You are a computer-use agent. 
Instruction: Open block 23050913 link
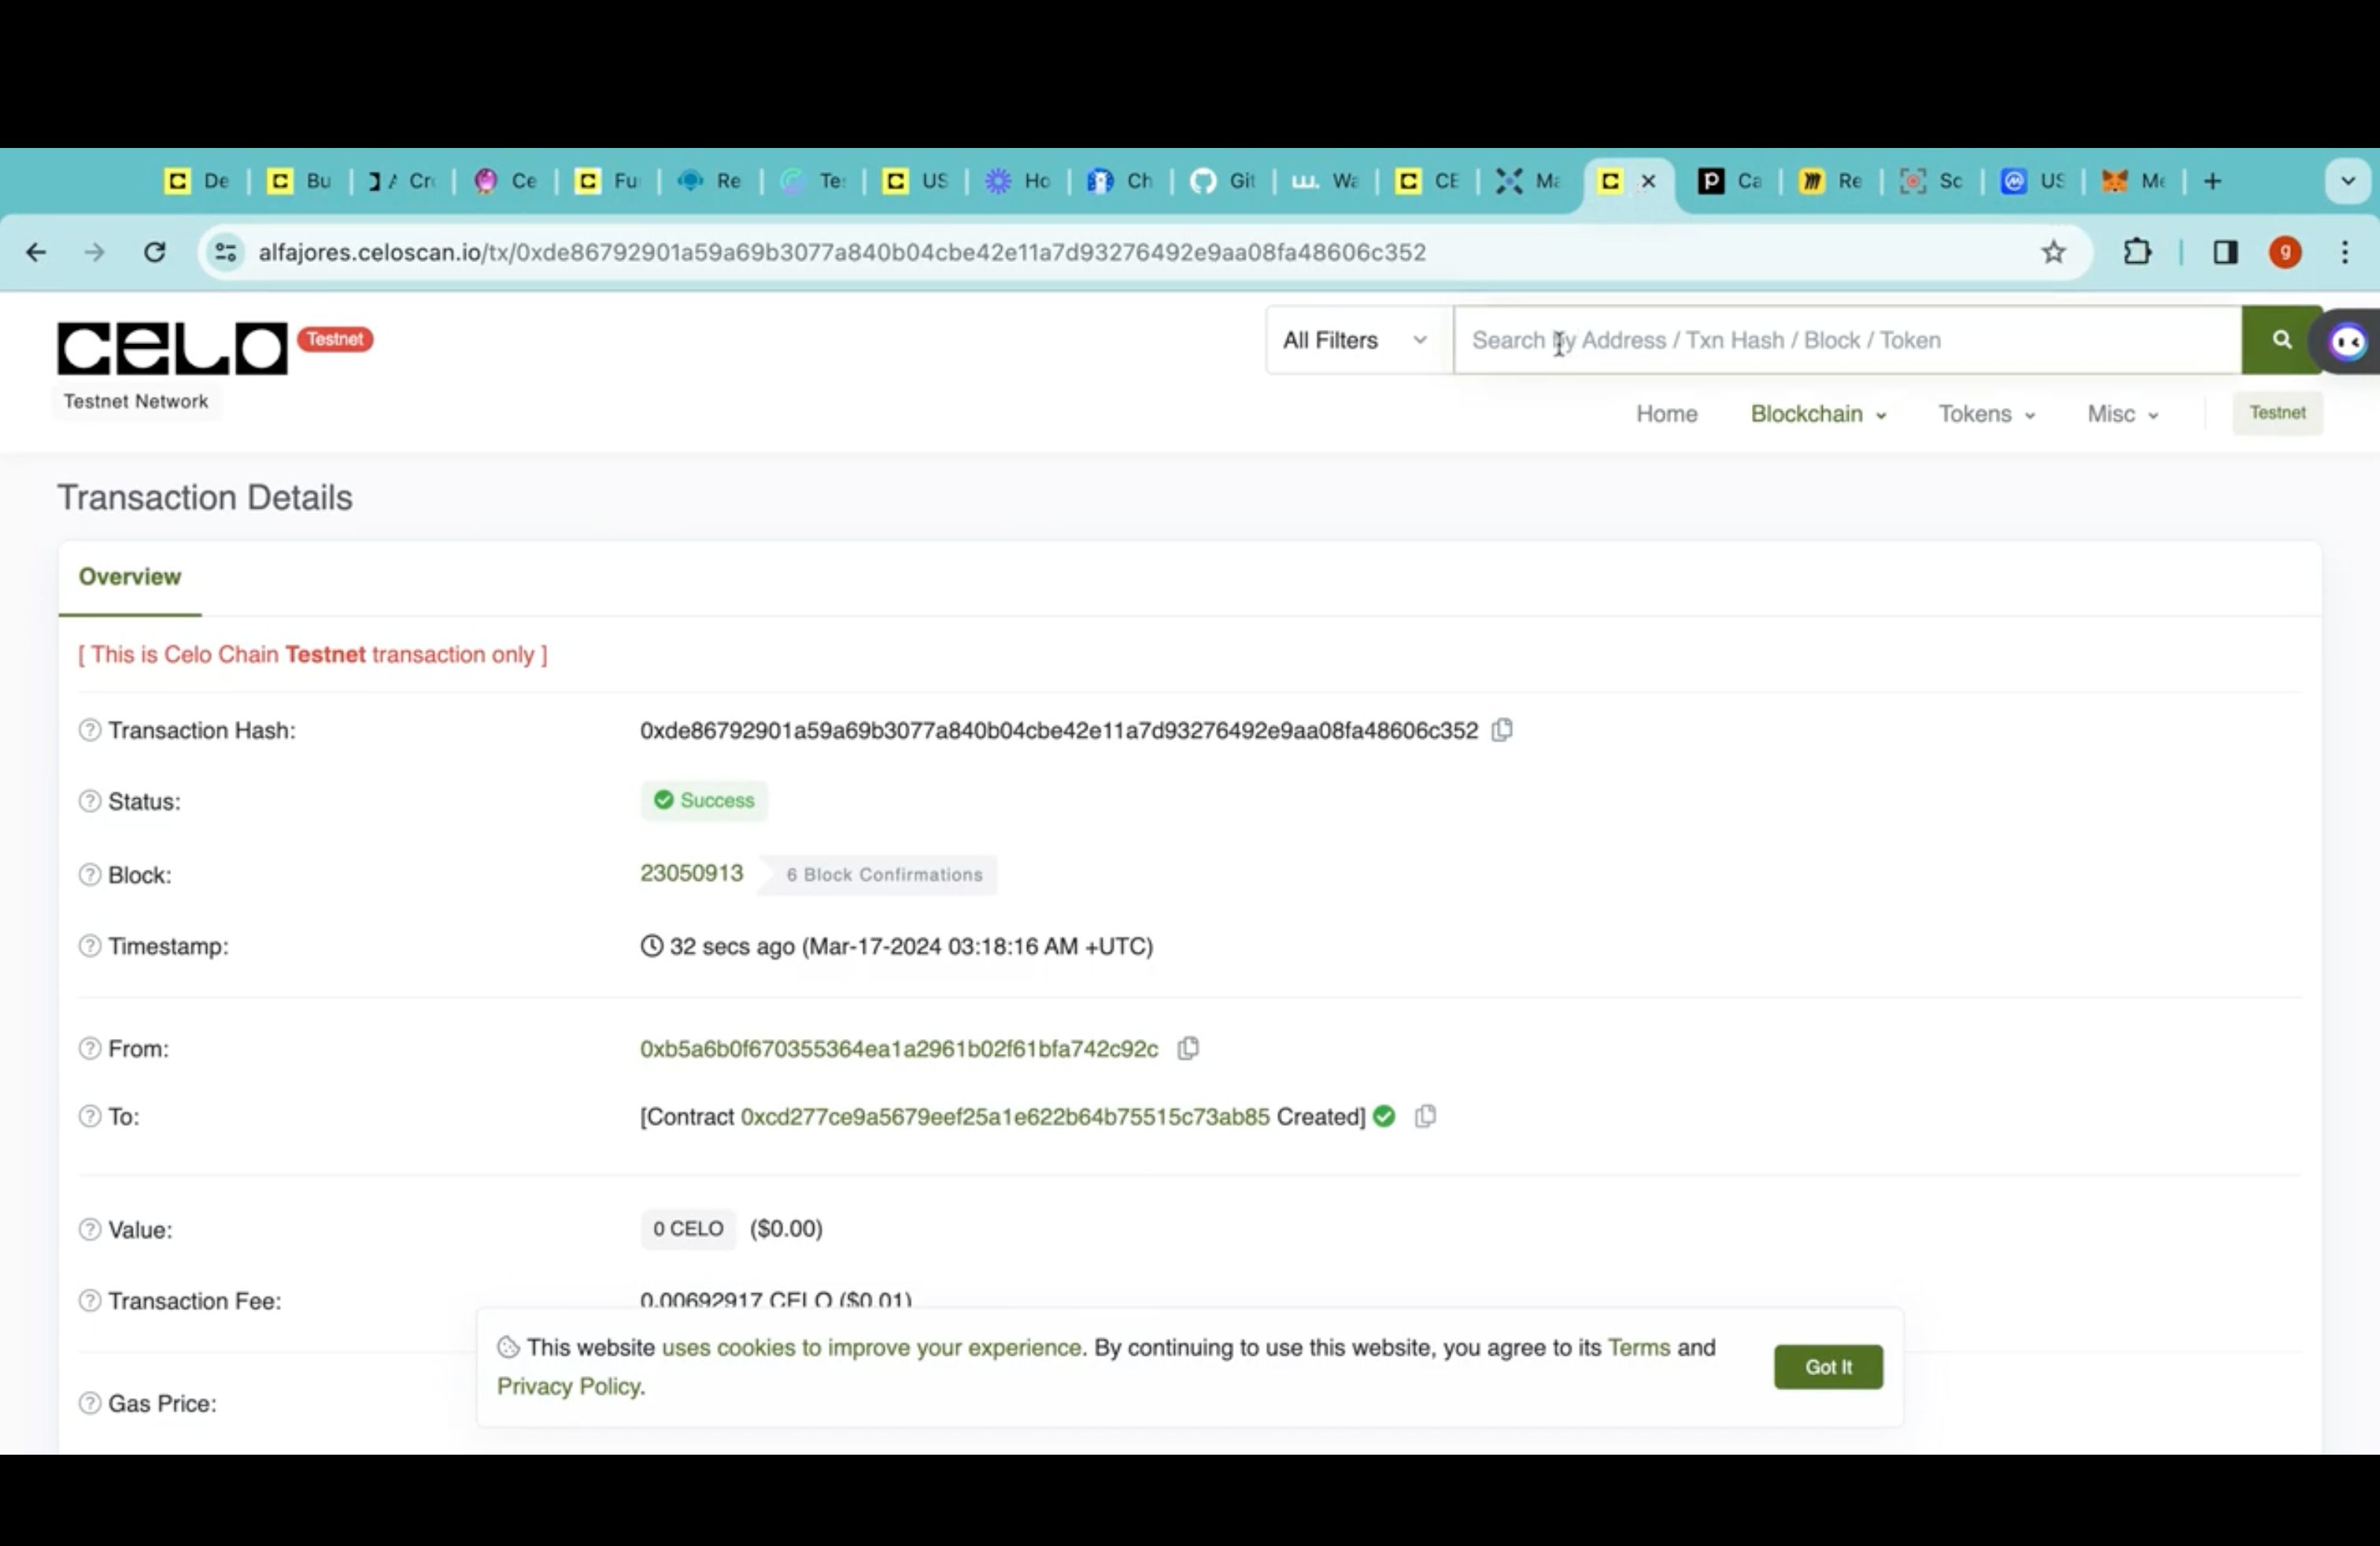pyautogui.click(x=691, y=873)
